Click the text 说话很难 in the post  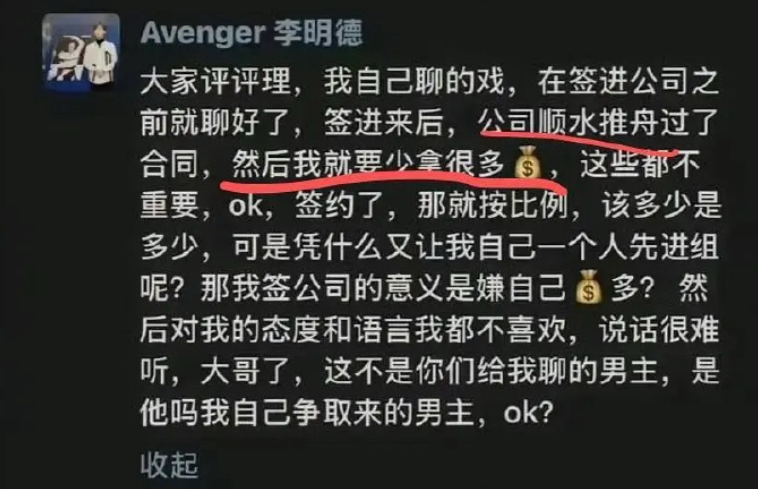point(658,330)
